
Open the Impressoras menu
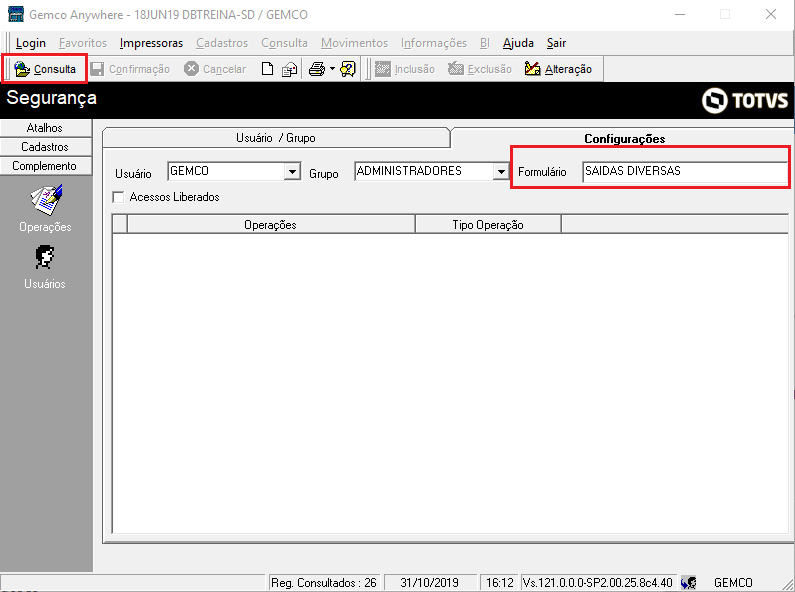click(x=151, y=43)
